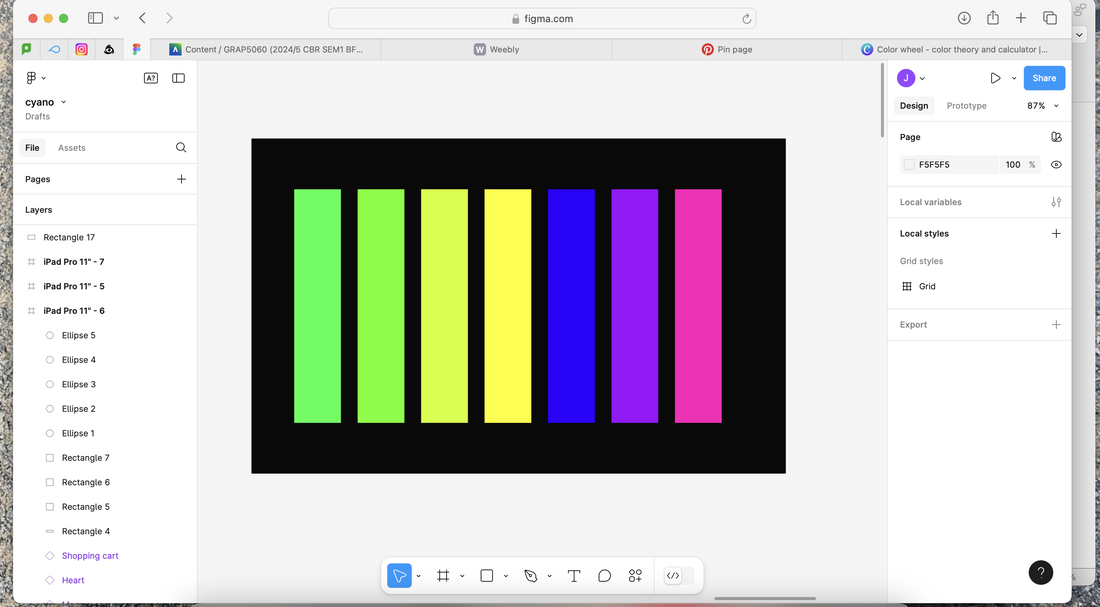This screenshot has width=1100, height=607.
Task: Select the Frame tool
Action: click(x=443, y=575)
